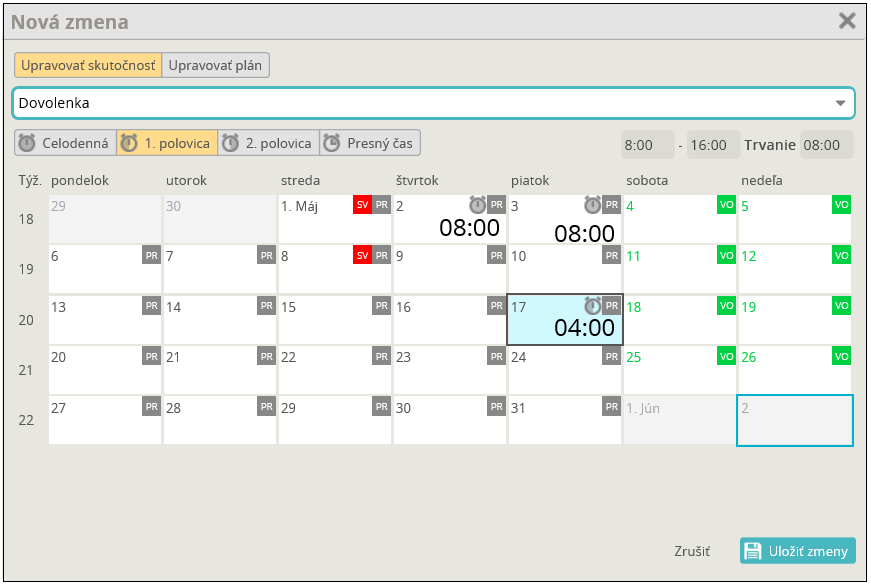The width and height of the screenshot is (871, 587).
Task: Click the PR badge on day 15
Action: click(382, 305)
